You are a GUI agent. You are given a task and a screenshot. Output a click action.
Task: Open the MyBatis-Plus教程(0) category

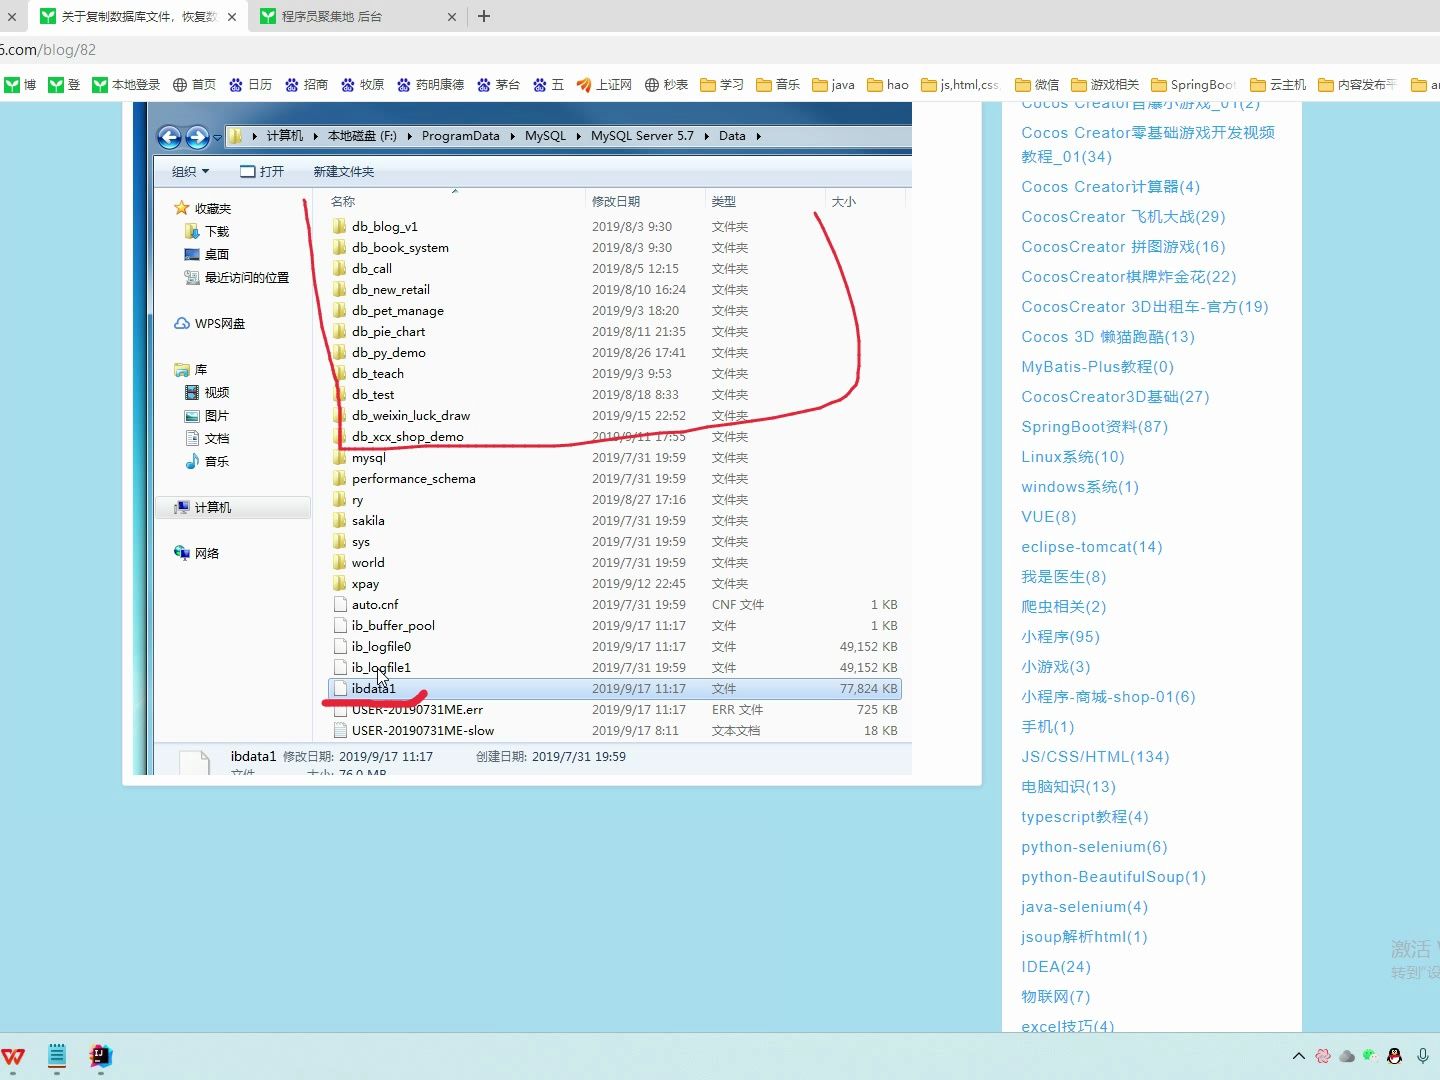click(1097, 367)
